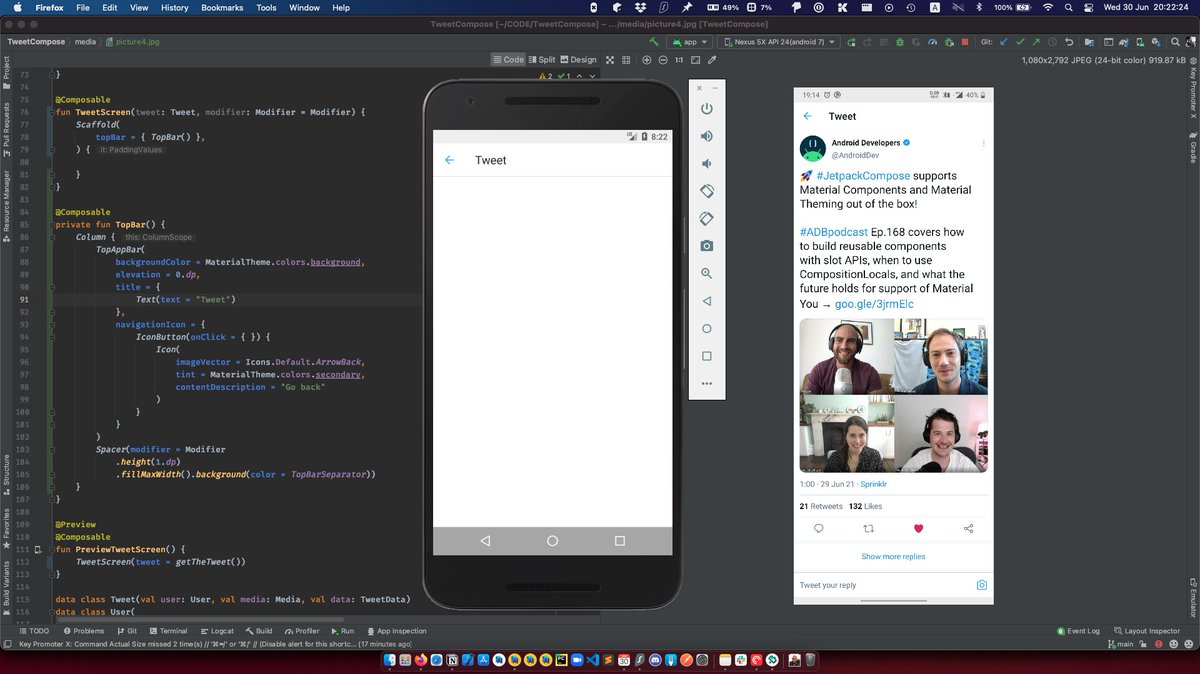Open the Emulator tool window tab
1200x674 pixels.
click(1193, 597)
